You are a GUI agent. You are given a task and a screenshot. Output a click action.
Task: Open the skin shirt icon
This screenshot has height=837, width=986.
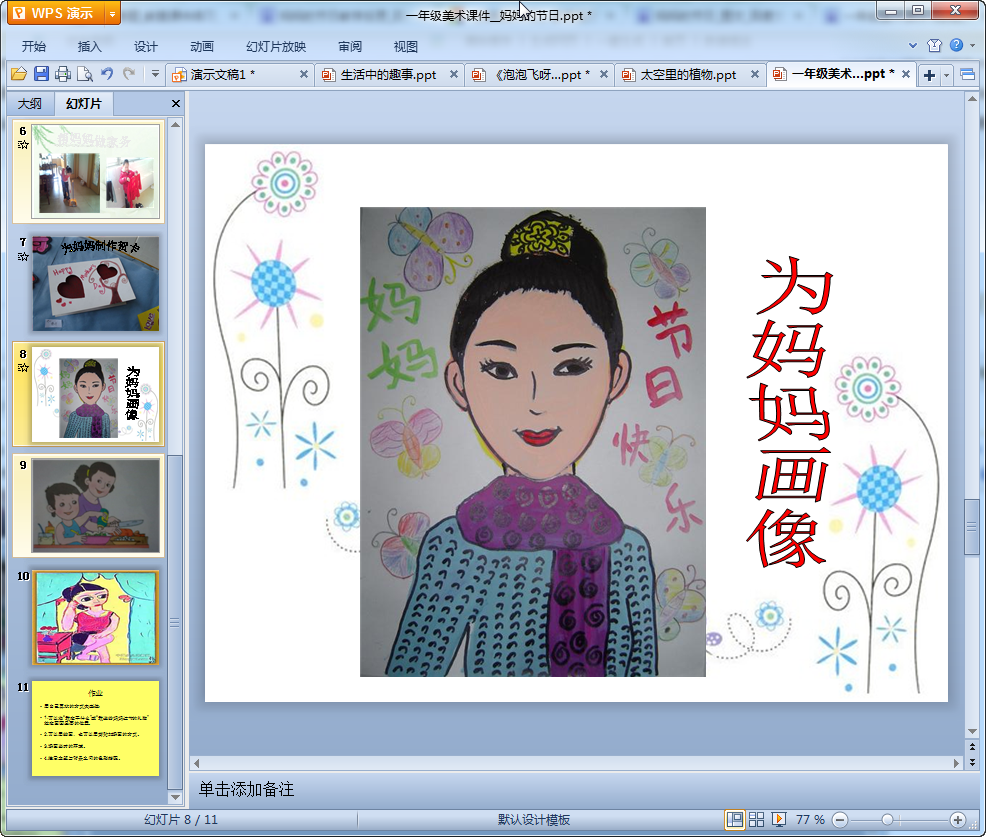(934, 45)
